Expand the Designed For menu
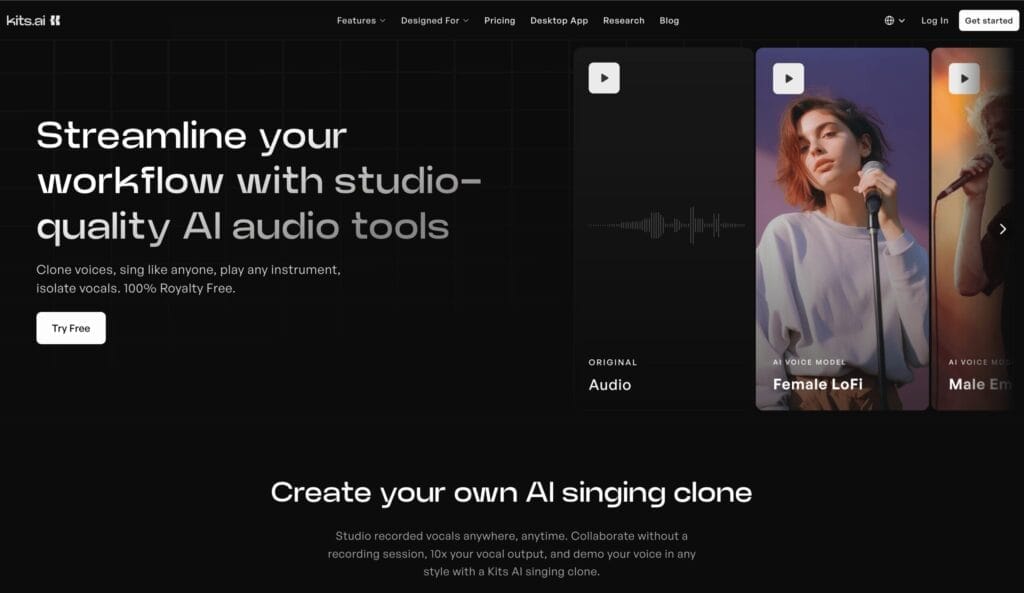The width and height of the screenshot is (1024, 593). pyautogui.click(x=434, y=20)
